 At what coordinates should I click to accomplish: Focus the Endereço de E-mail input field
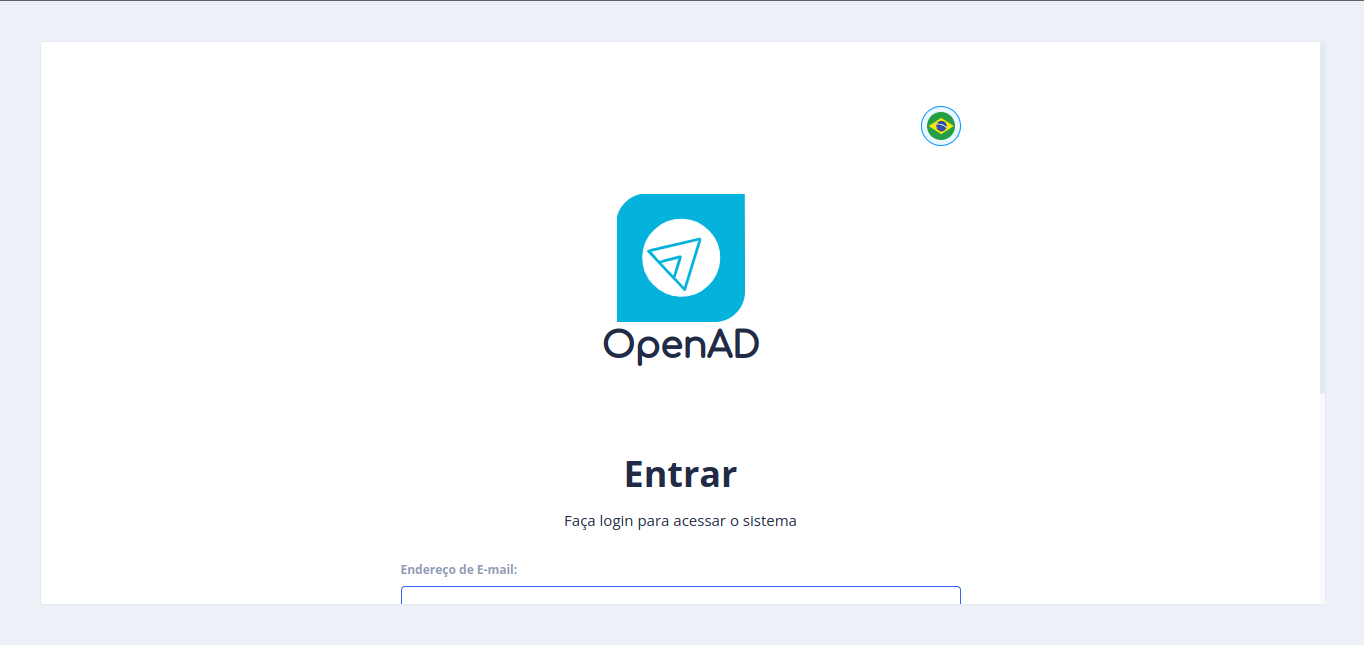[x=681, y=596]
